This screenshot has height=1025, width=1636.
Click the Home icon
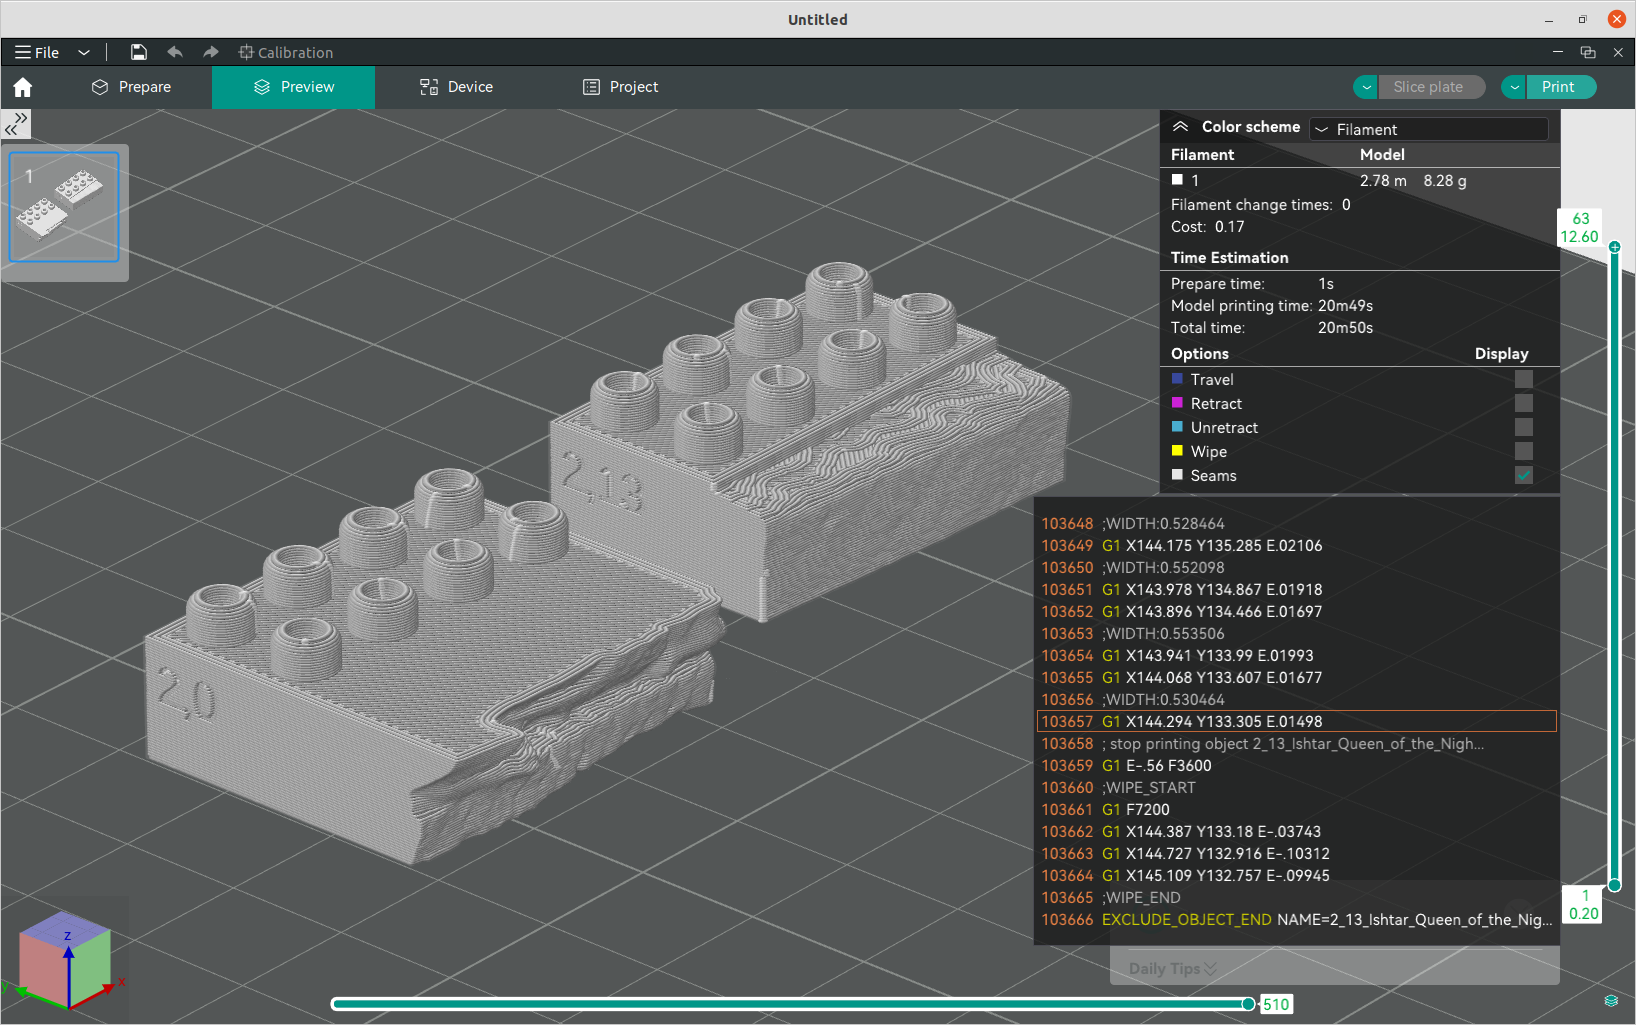[x=23, y=88]
